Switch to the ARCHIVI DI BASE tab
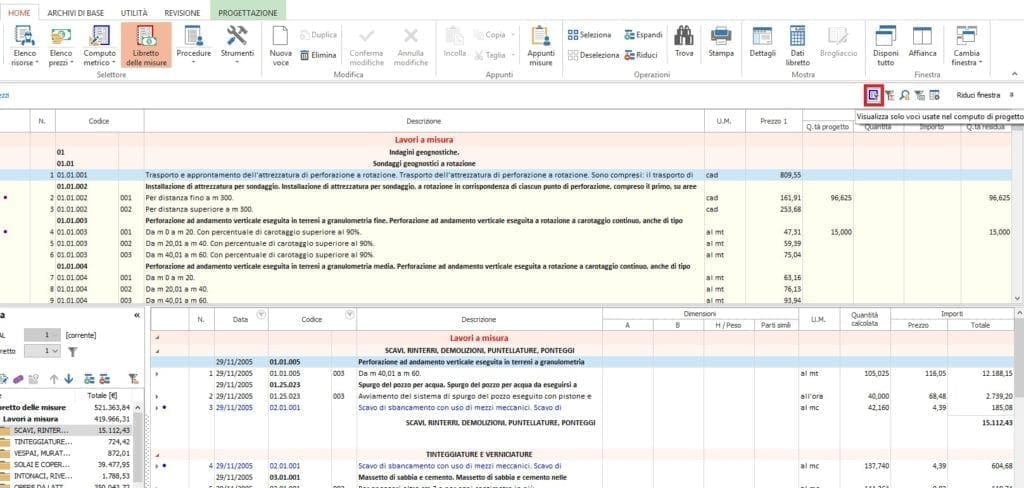This screenshot has width=1024, height=488. (x=76, y=12)
